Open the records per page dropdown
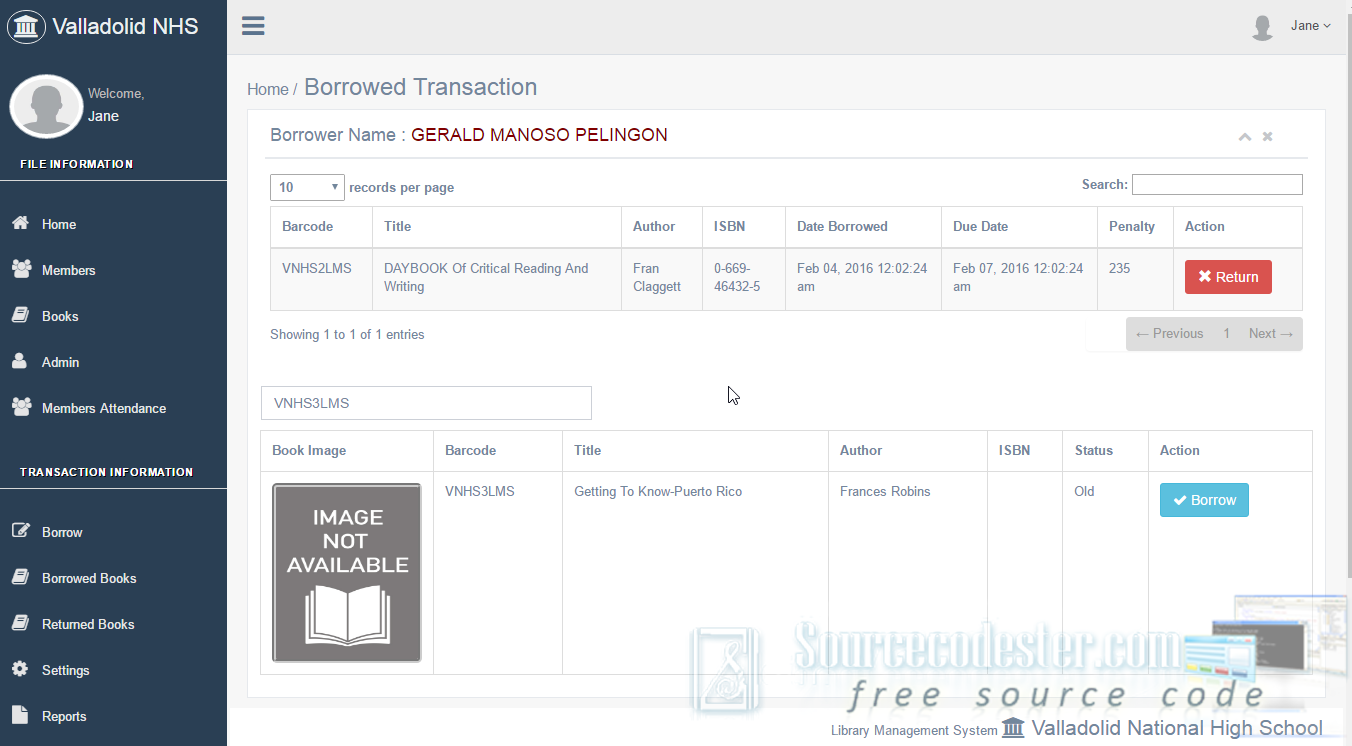The height and width of the screenshot is (746, 1352). tap(307, 187)
